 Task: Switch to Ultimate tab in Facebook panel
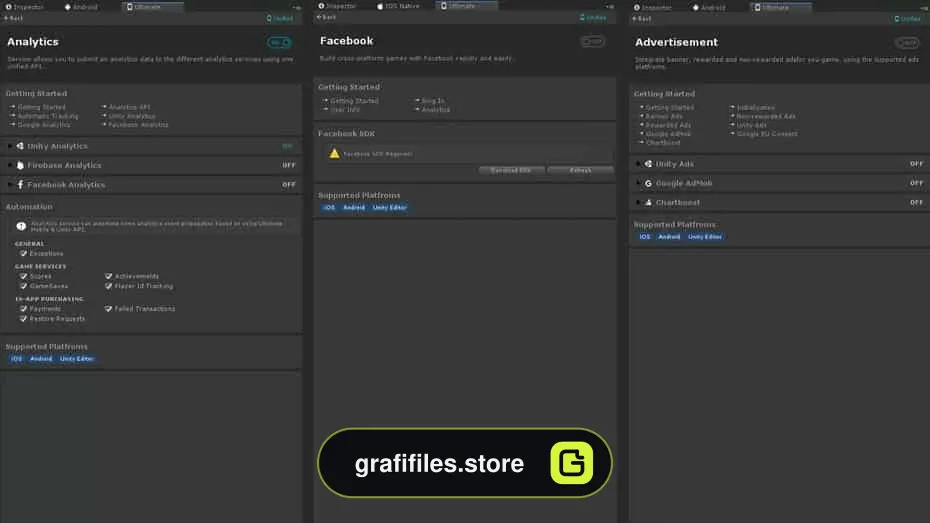point(466,6)
